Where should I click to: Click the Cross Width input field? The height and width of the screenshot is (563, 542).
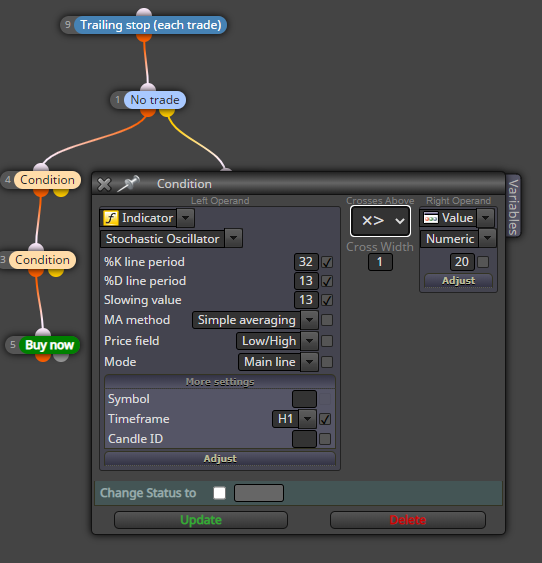pyautogui.click(x=380, y=262)
